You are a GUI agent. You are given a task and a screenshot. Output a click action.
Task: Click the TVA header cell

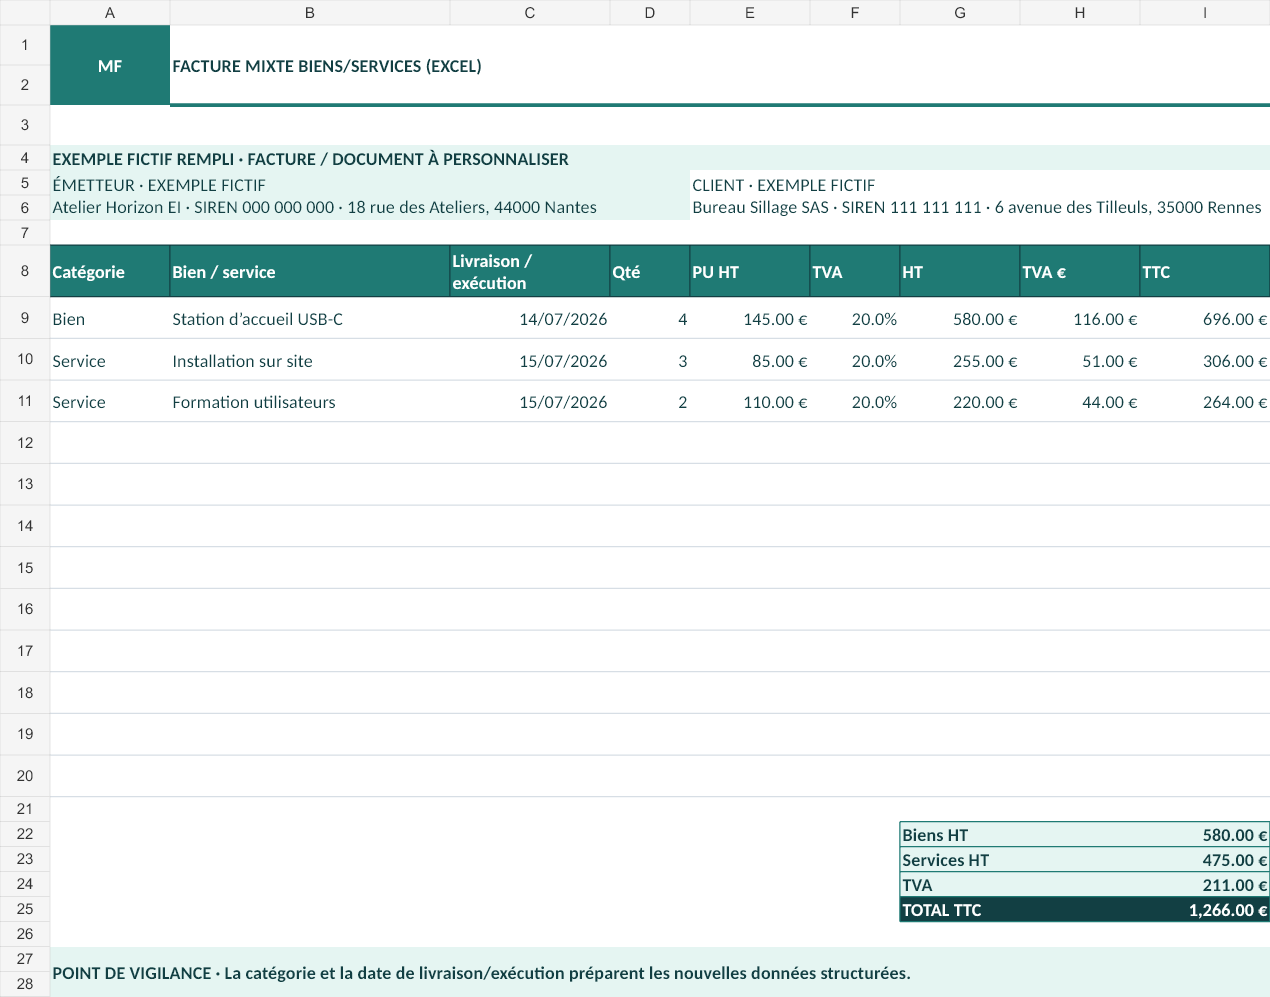(x=855, y=271)
